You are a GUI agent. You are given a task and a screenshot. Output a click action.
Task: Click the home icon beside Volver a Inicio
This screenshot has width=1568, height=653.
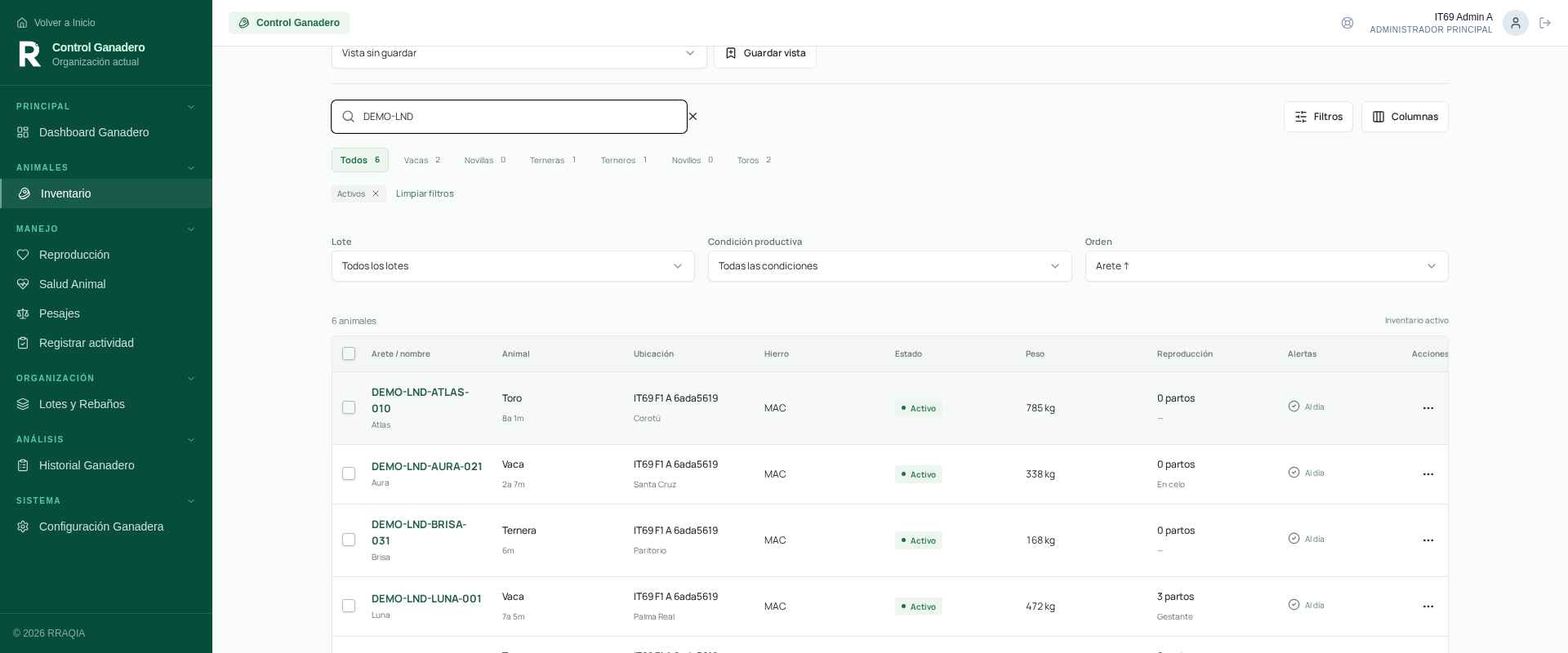(22, 23)
